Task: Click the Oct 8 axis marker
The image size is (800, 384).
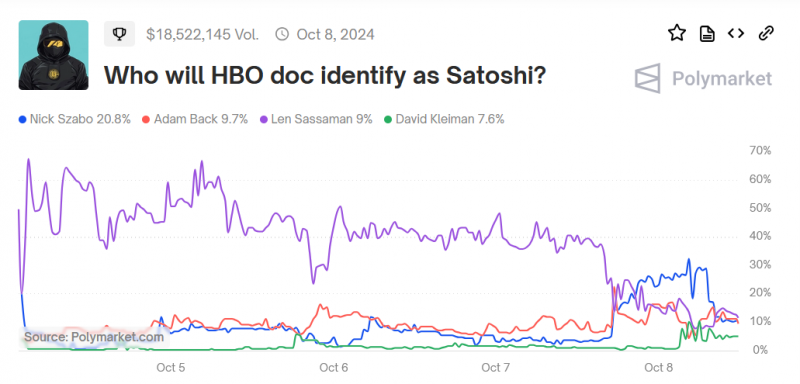Action: tap(659, 367)
